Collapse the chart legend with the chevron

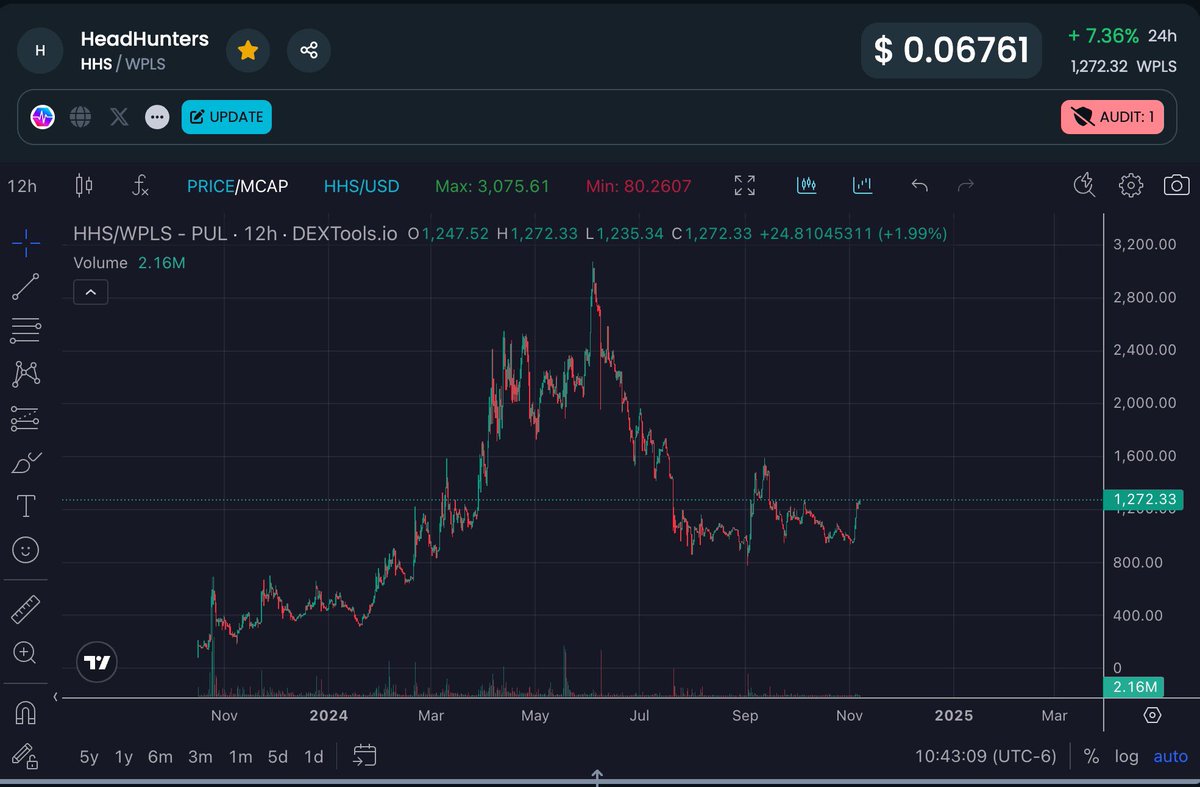click(90, 292)
